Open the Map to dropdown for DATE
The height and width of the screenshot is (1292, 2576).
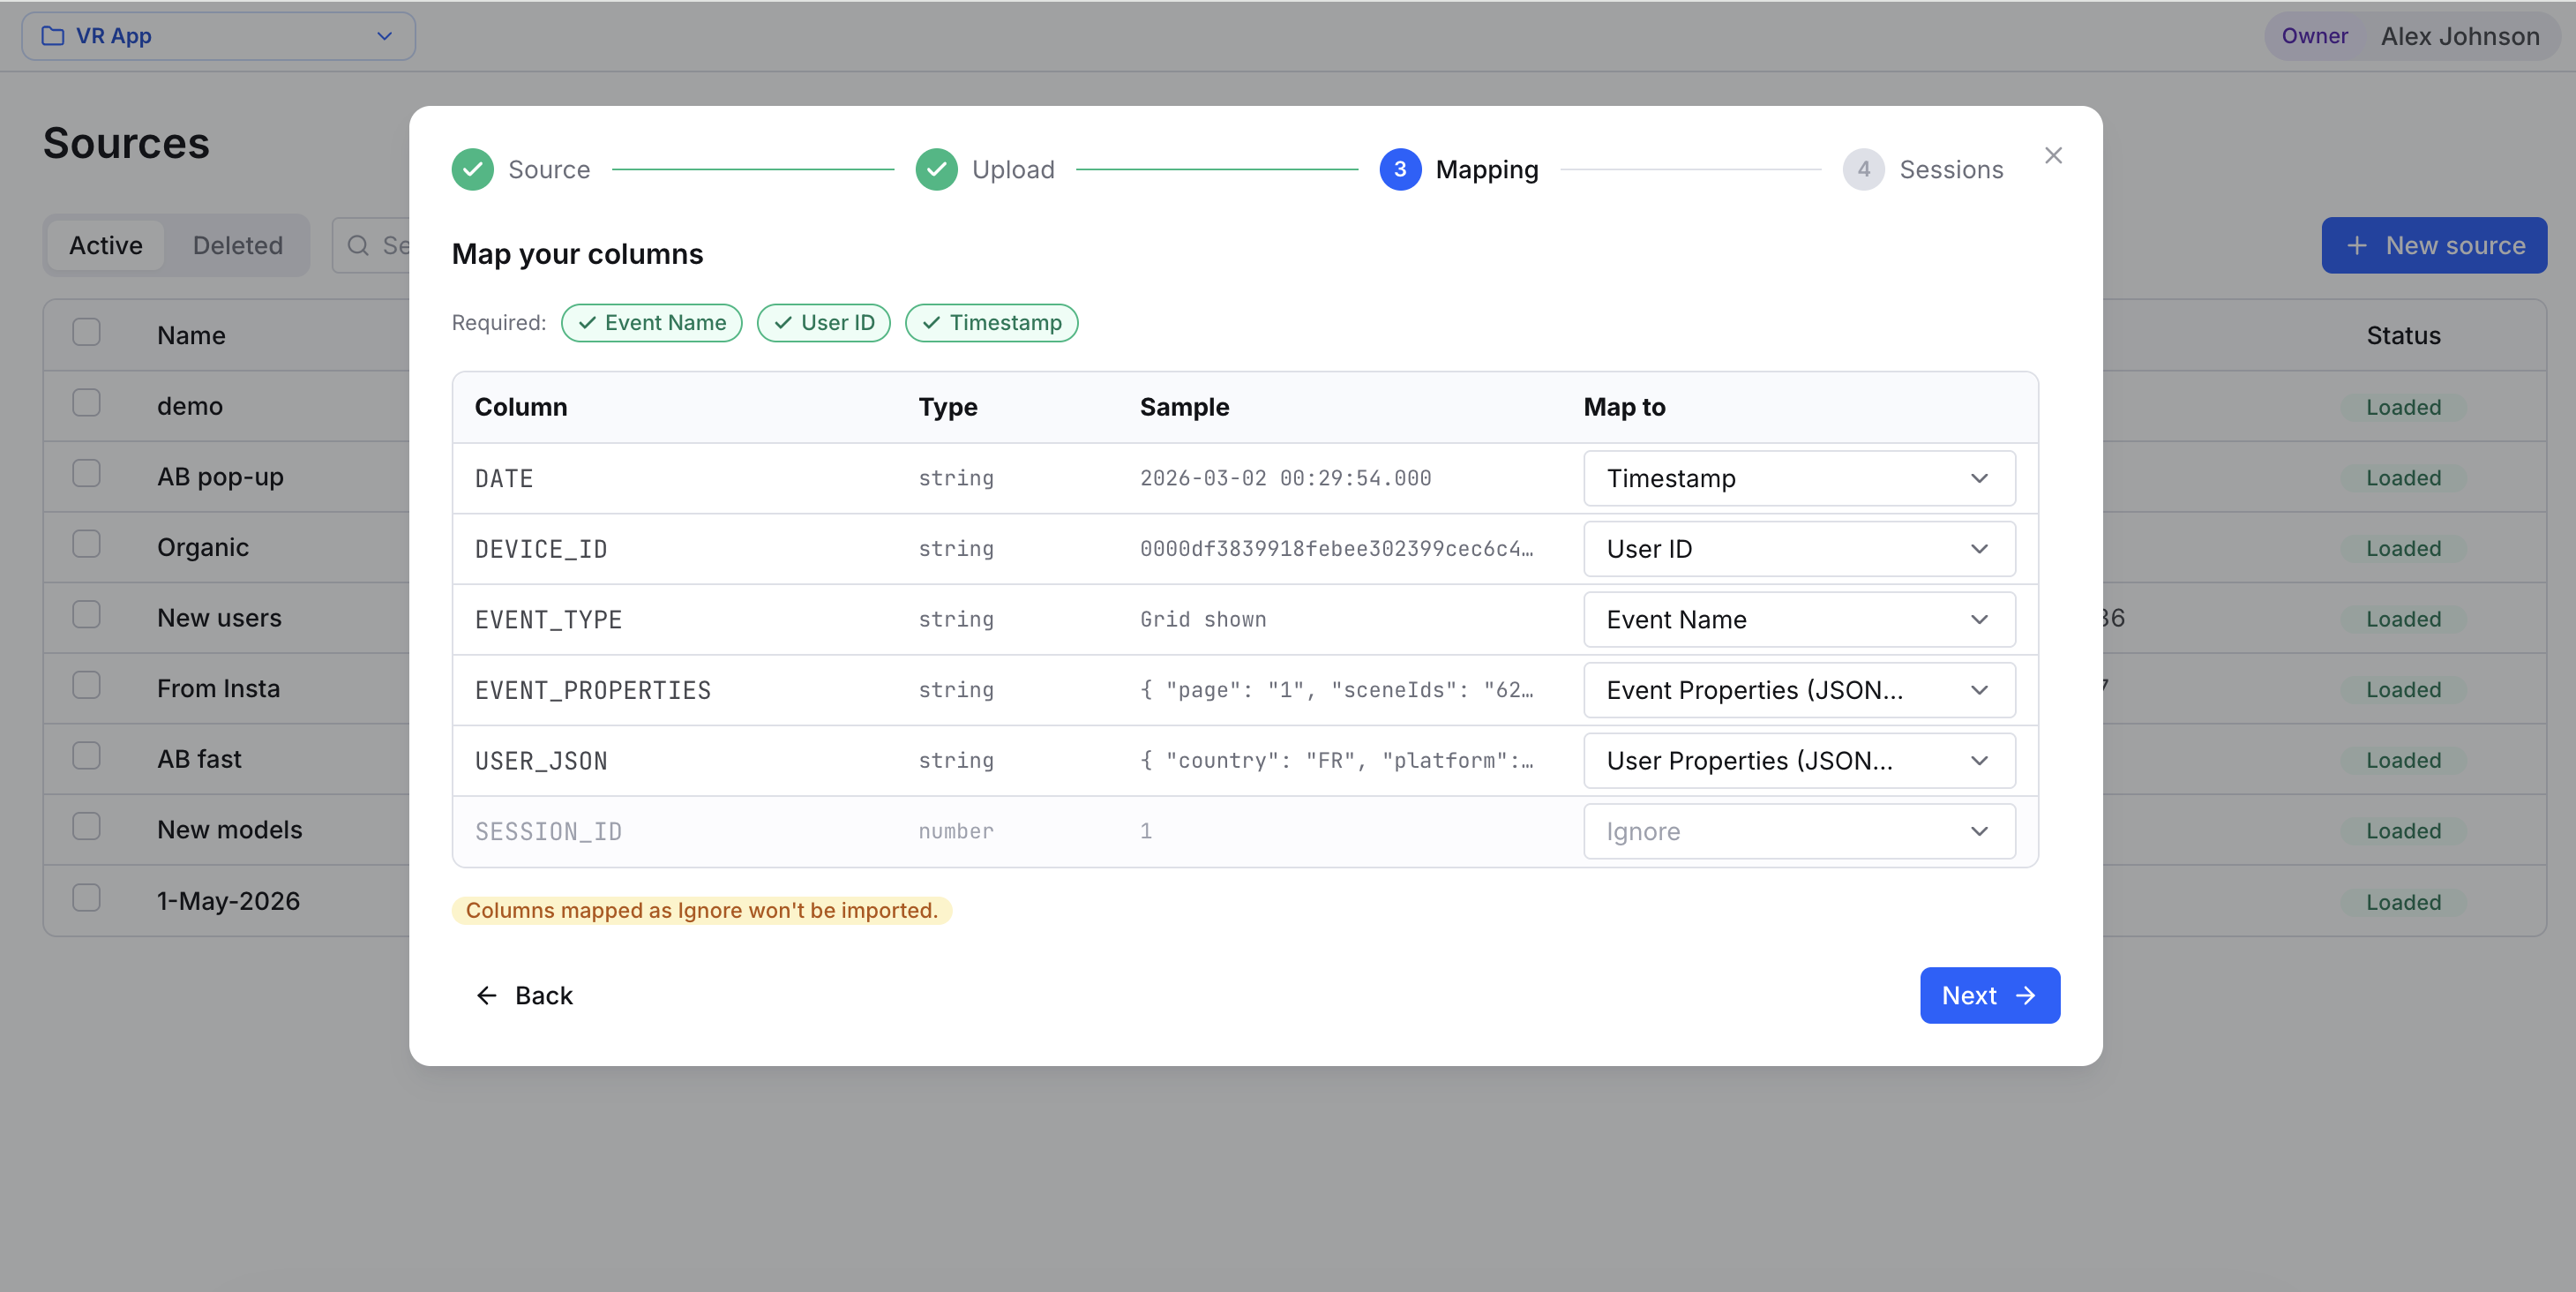1799,478
